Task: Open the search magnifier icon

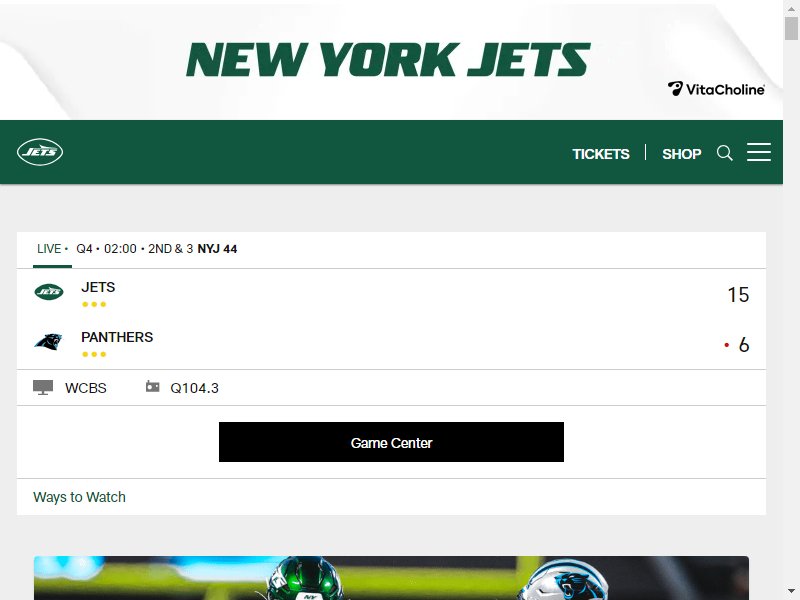Action: coord(724,153)
